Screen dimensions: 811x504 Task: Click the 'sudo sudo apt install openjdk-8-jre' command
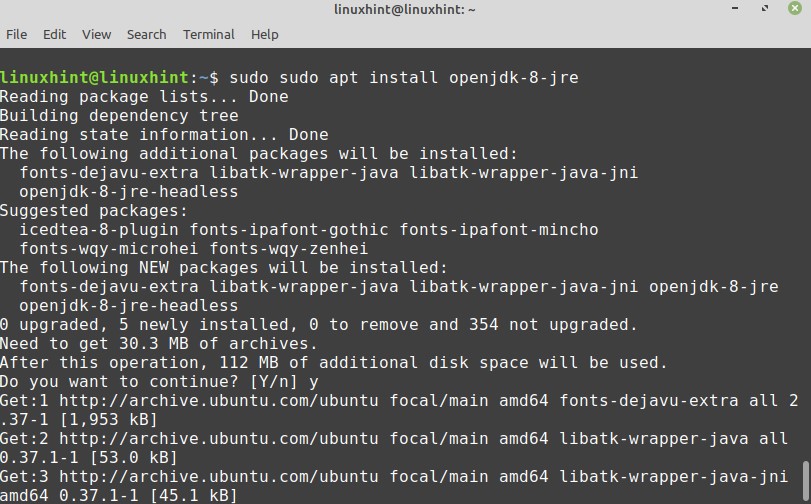(404, 78)
